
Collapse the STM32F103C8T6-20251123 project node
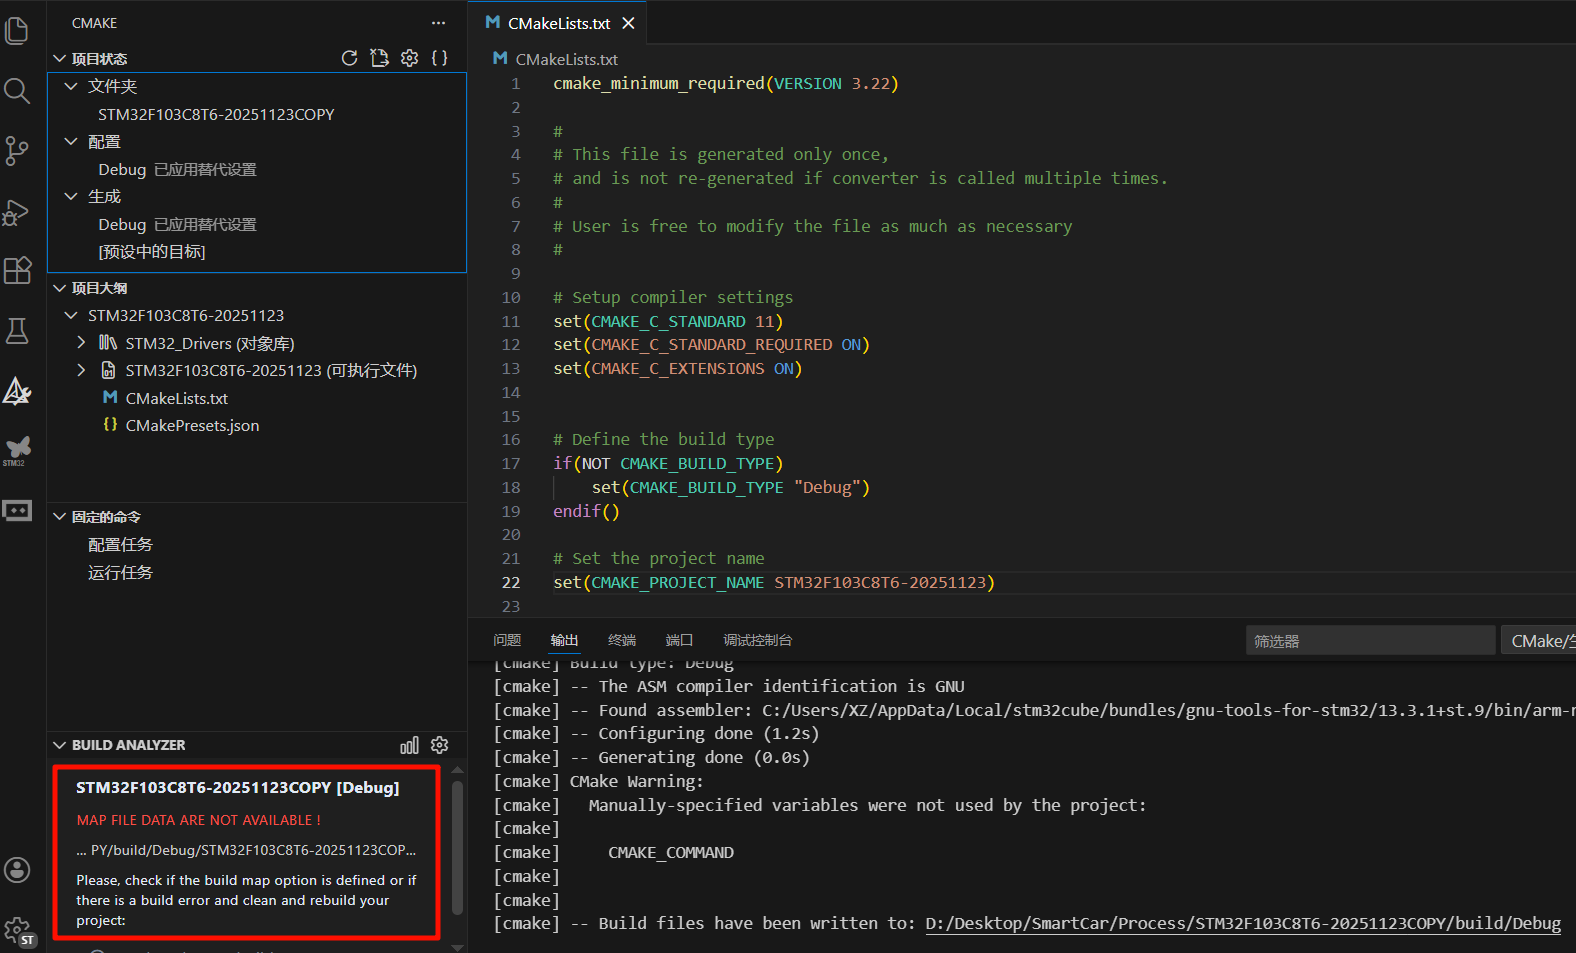point(71,315)
